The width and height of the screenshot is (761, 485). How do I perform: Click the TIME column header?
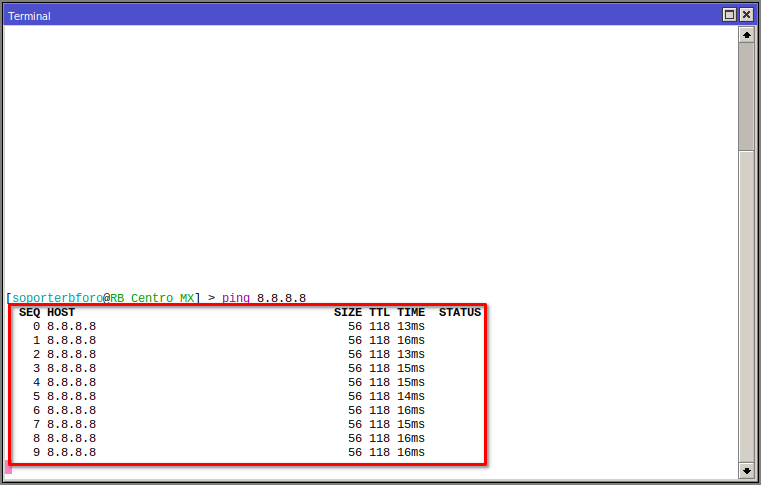[411, 313]
